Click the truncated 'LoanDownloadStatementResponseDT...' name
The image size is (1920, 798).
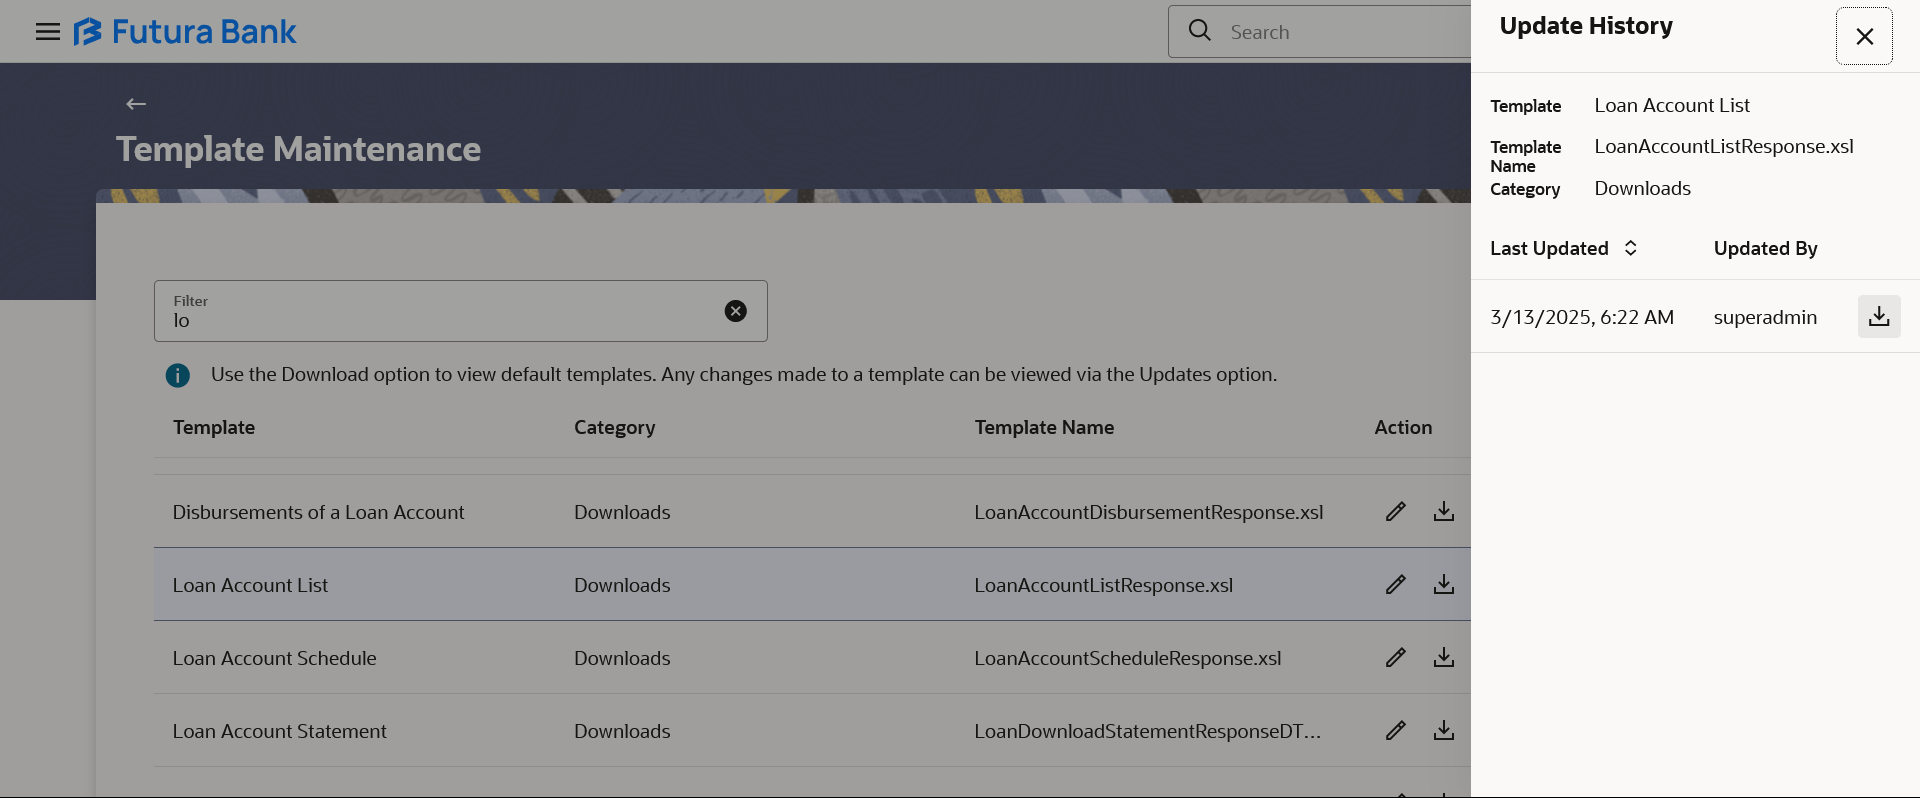[1148, 731]
